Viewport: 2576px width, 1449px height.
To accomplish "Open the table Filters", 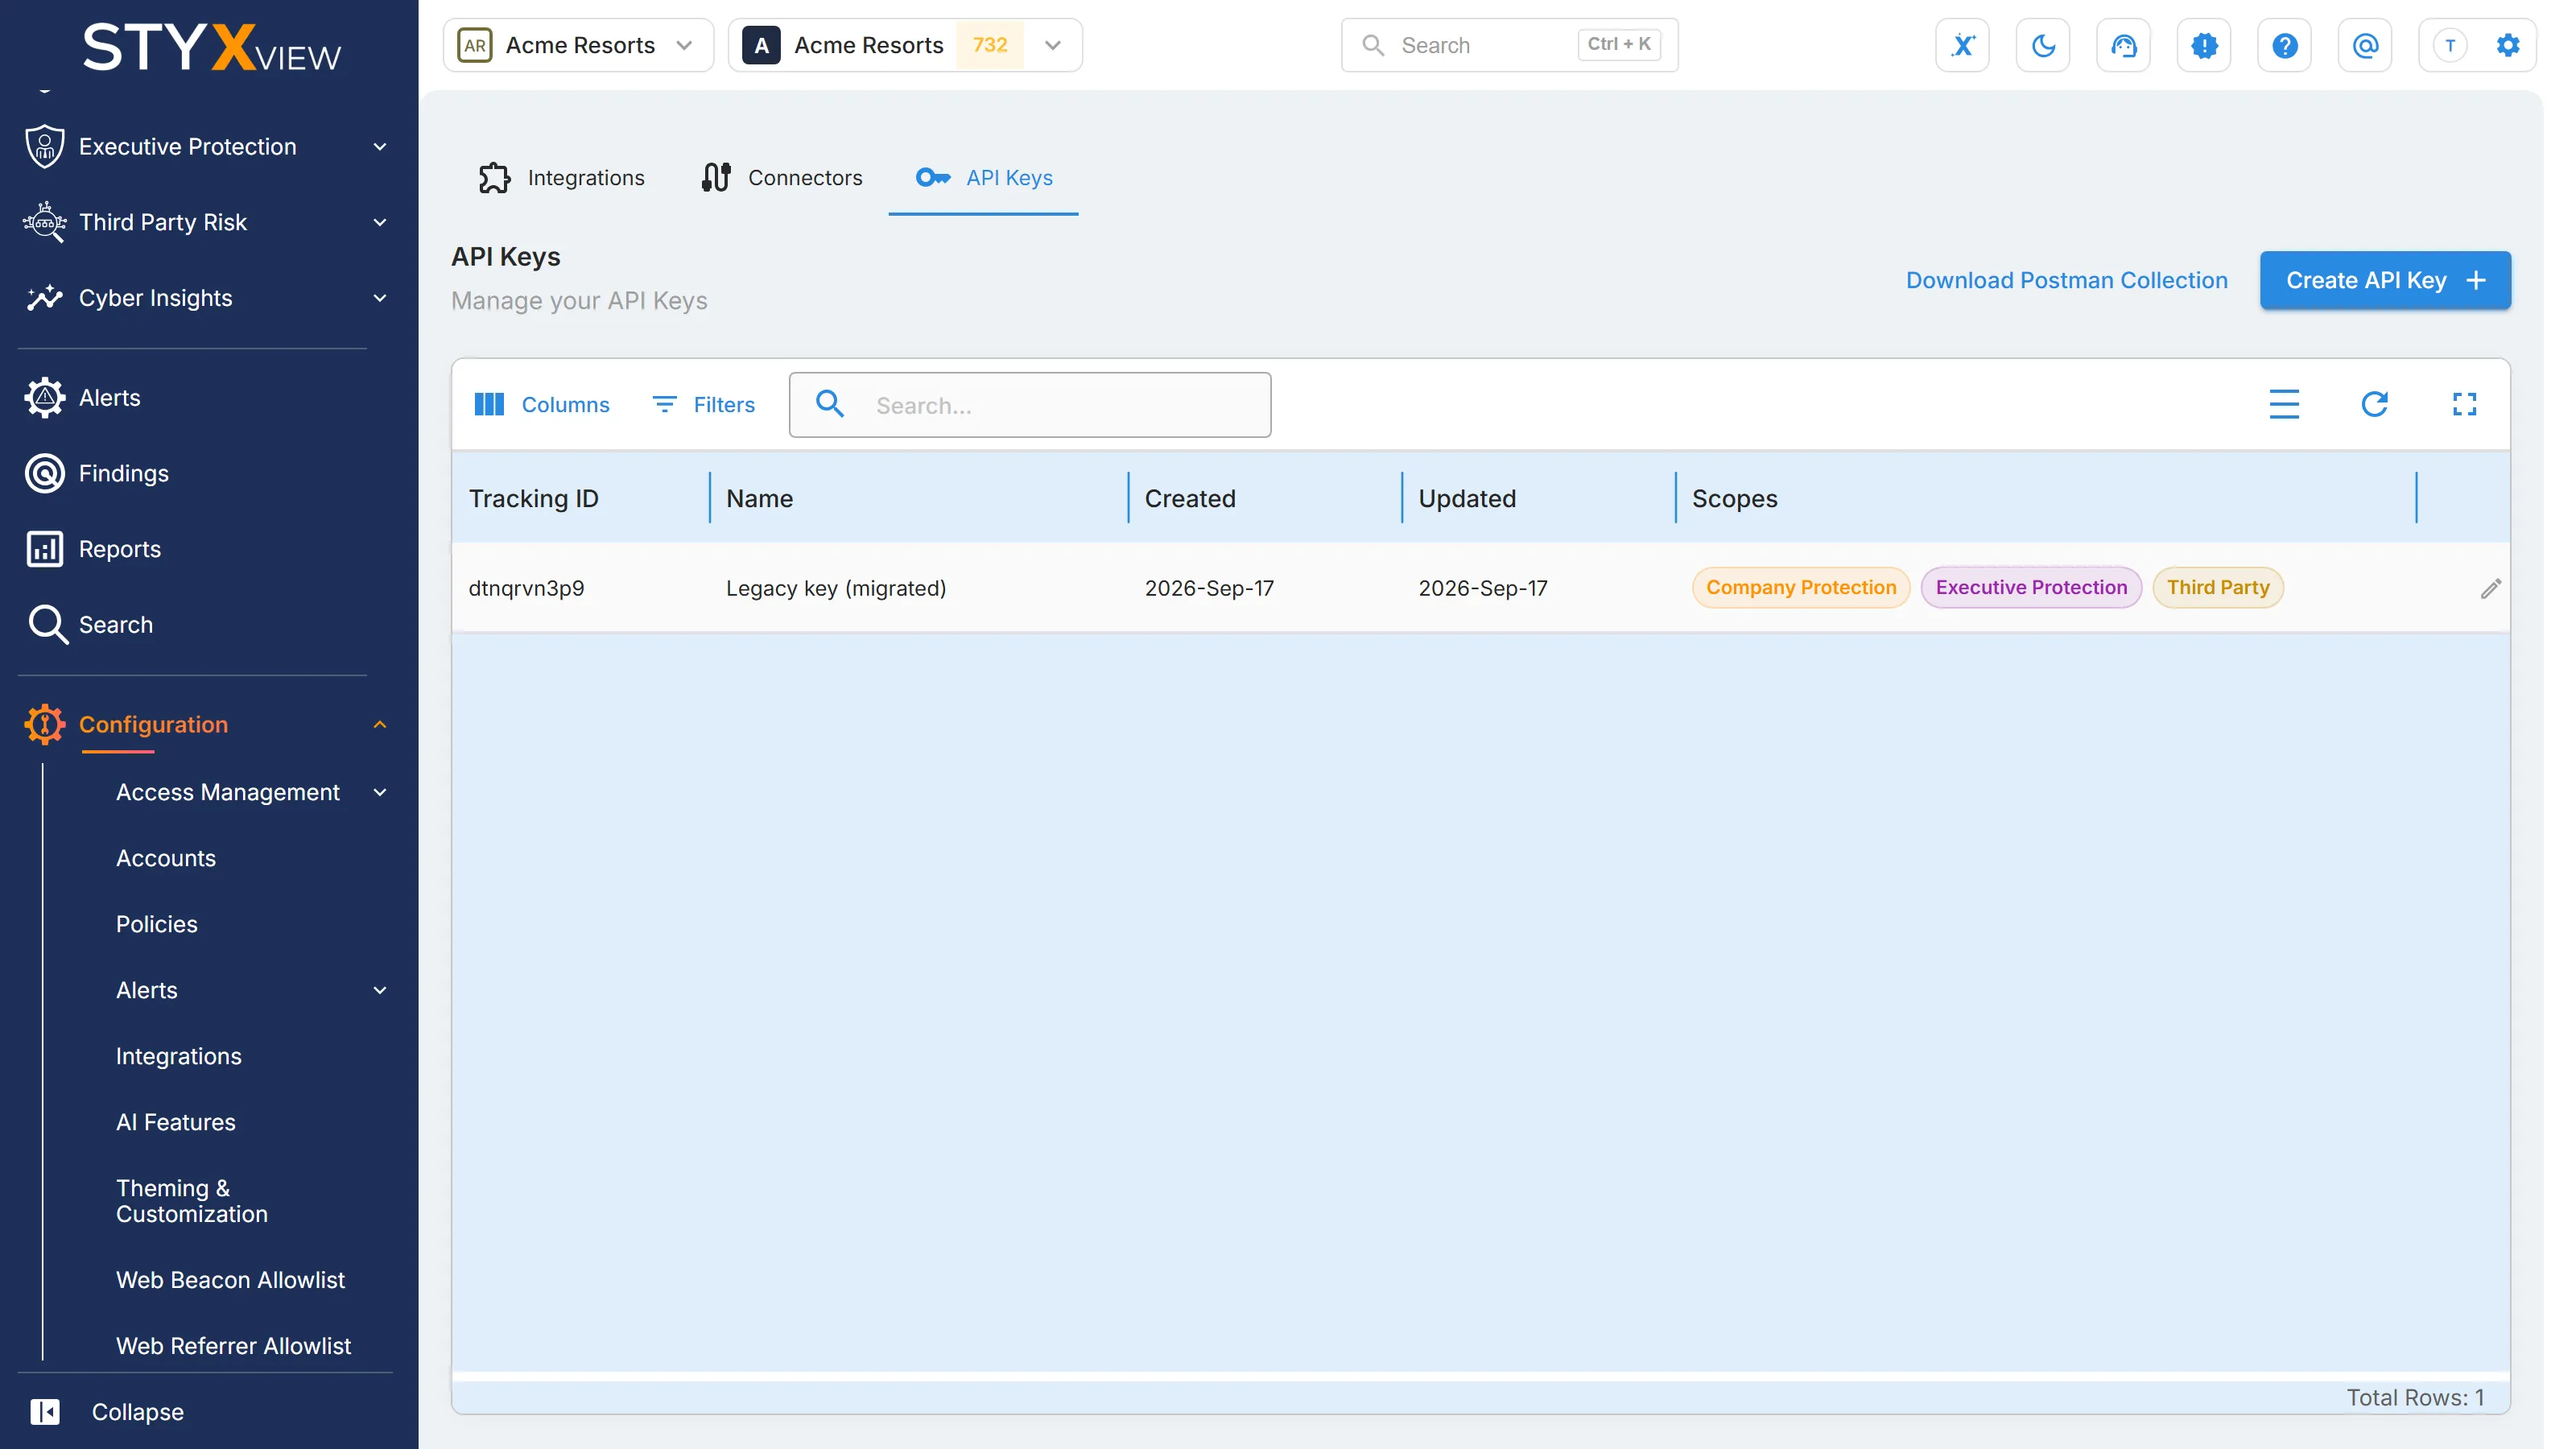I will 704,404.
